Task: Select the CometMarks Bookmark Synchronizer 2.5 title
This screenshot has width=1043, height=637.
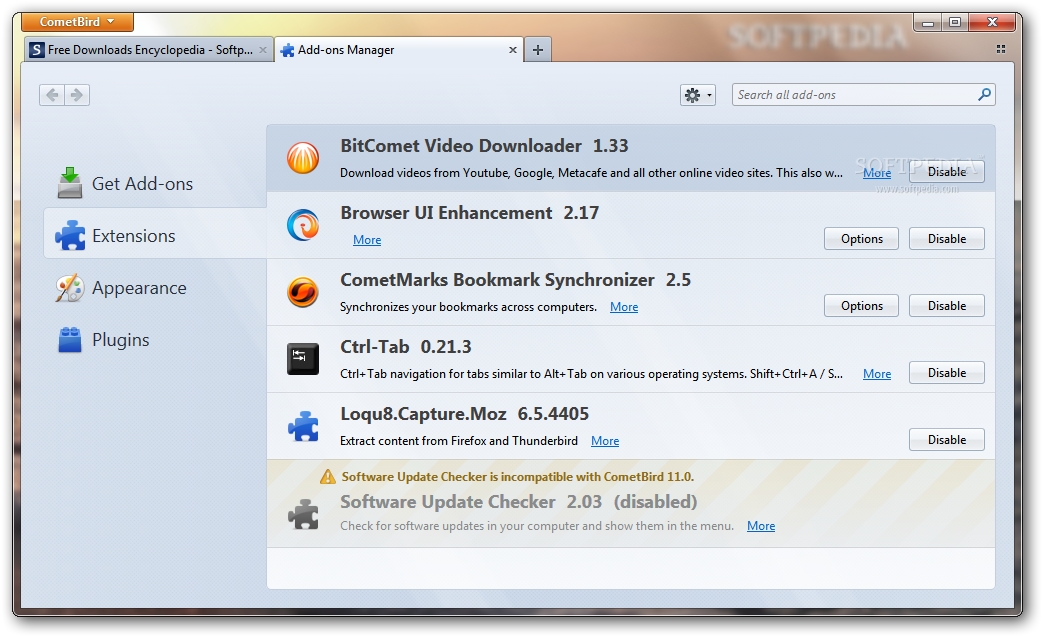Action: click(516, 281)
